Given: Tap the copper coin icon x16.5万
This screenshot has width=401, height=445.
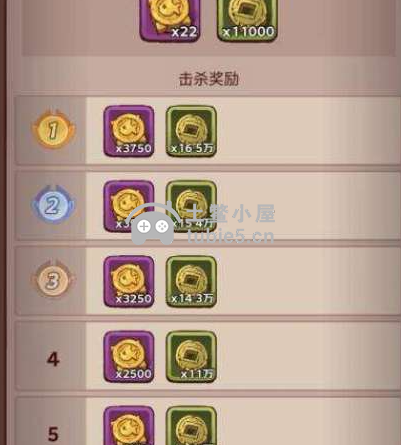Looking at the screenshot, I should (191, 131).
